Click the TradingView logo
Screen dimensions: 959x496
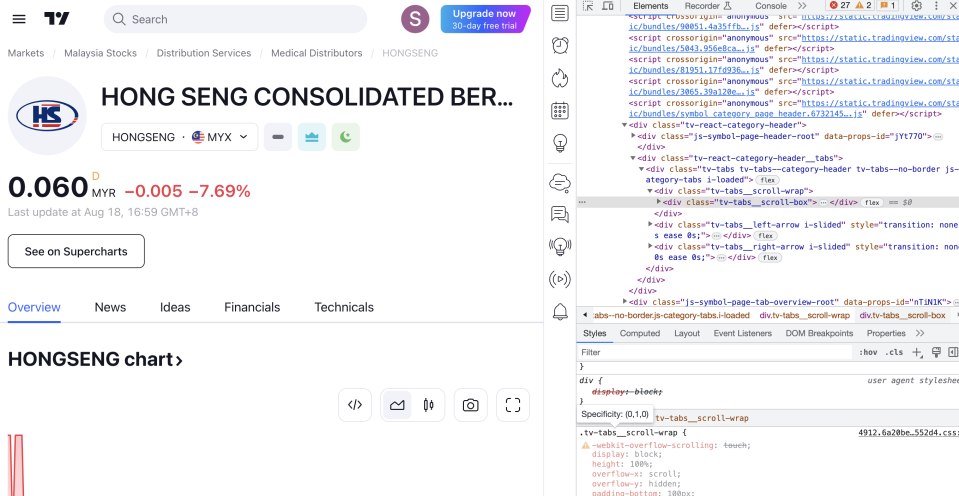click(x=57, y=19)
